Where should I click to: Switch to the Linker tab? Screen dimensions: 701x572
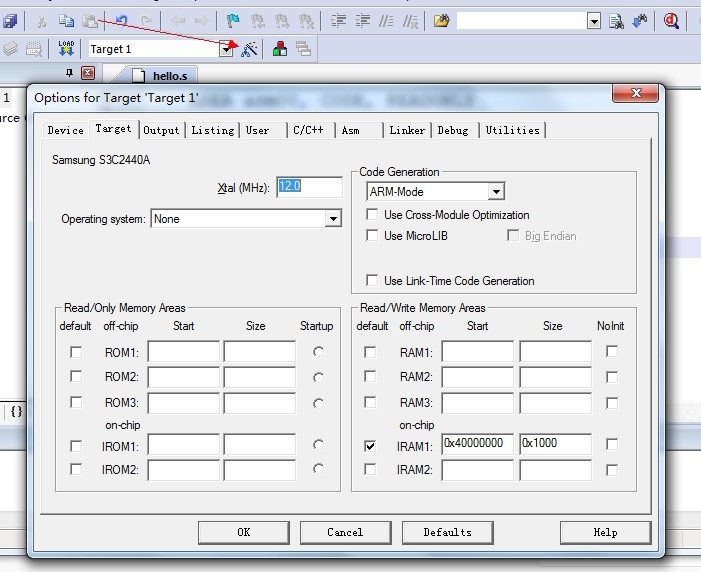[407, 130]
